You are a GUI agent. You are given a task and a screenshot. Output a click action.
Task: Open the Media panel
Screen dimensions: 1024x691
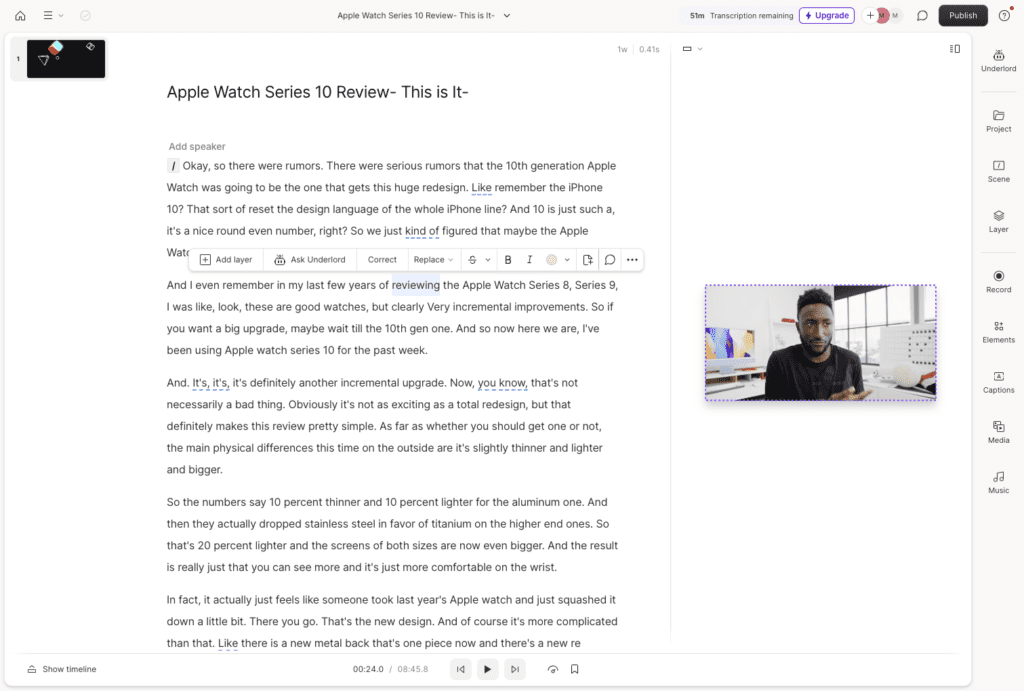[999, 432]
